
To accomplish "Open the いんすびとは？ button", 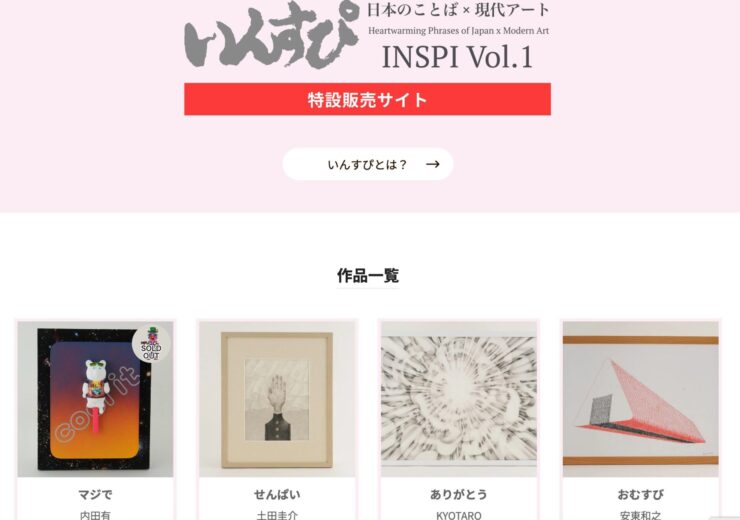I will point(368,164).
